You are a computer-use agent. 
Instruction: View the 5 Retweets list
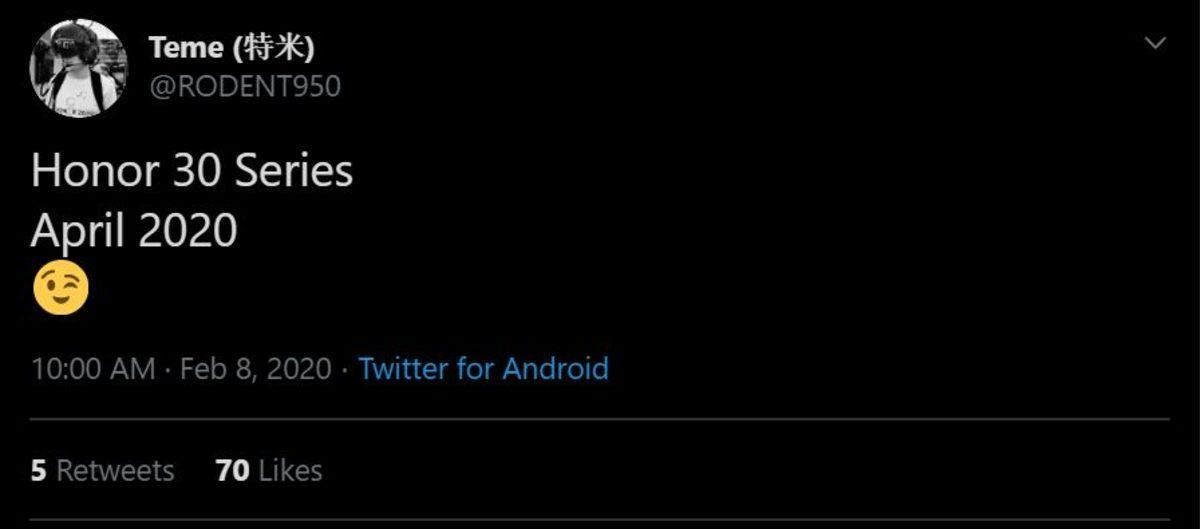102,470
